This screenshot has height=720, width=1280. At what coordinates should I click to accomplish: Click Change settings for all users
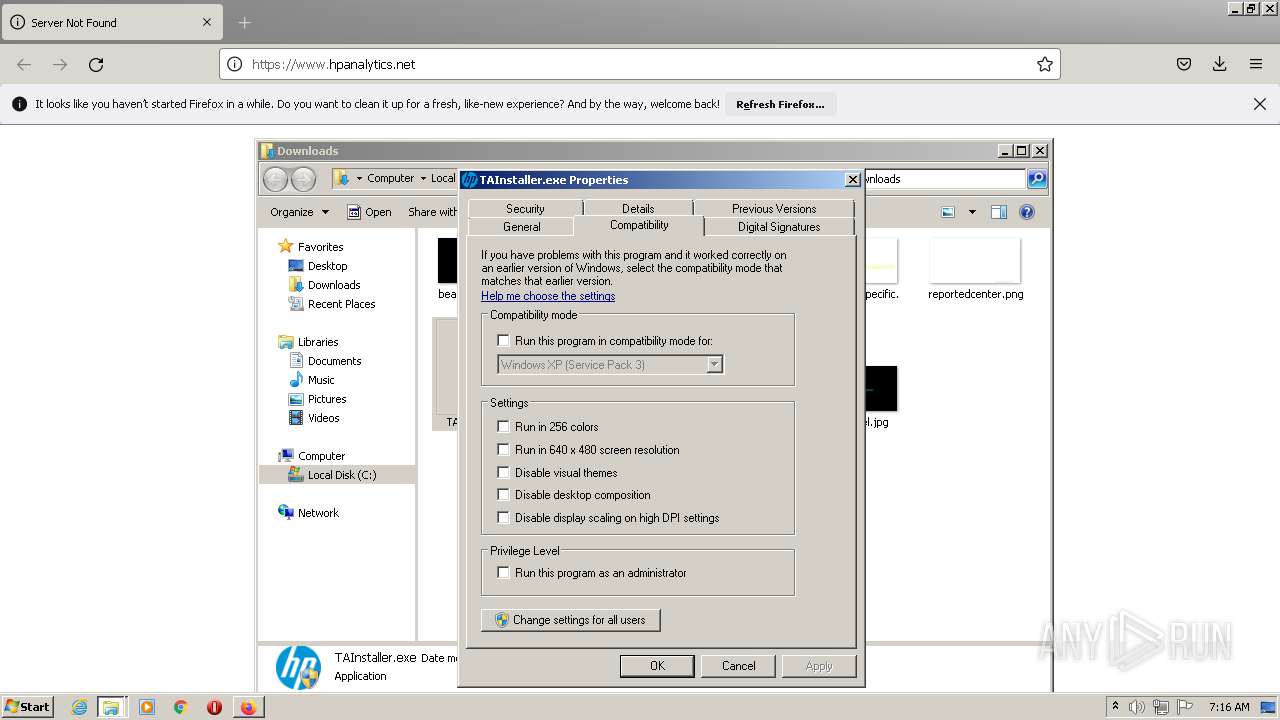[x=571, y=620]
